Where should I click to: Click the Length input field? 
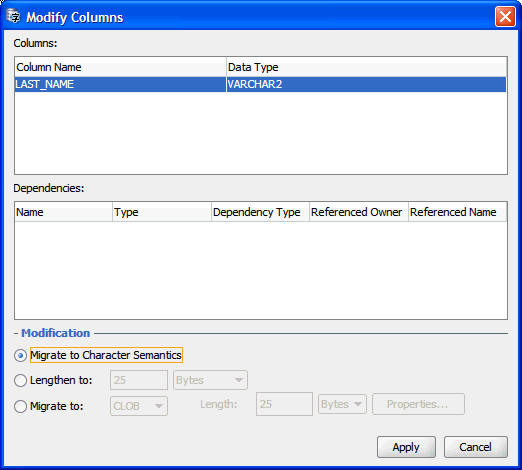[284, 404]
